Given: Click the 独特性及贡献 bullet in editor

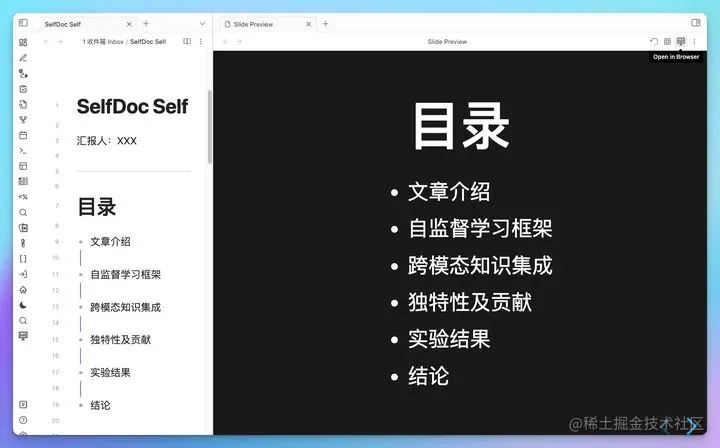Looking at the screenshot, I should 120,340.
